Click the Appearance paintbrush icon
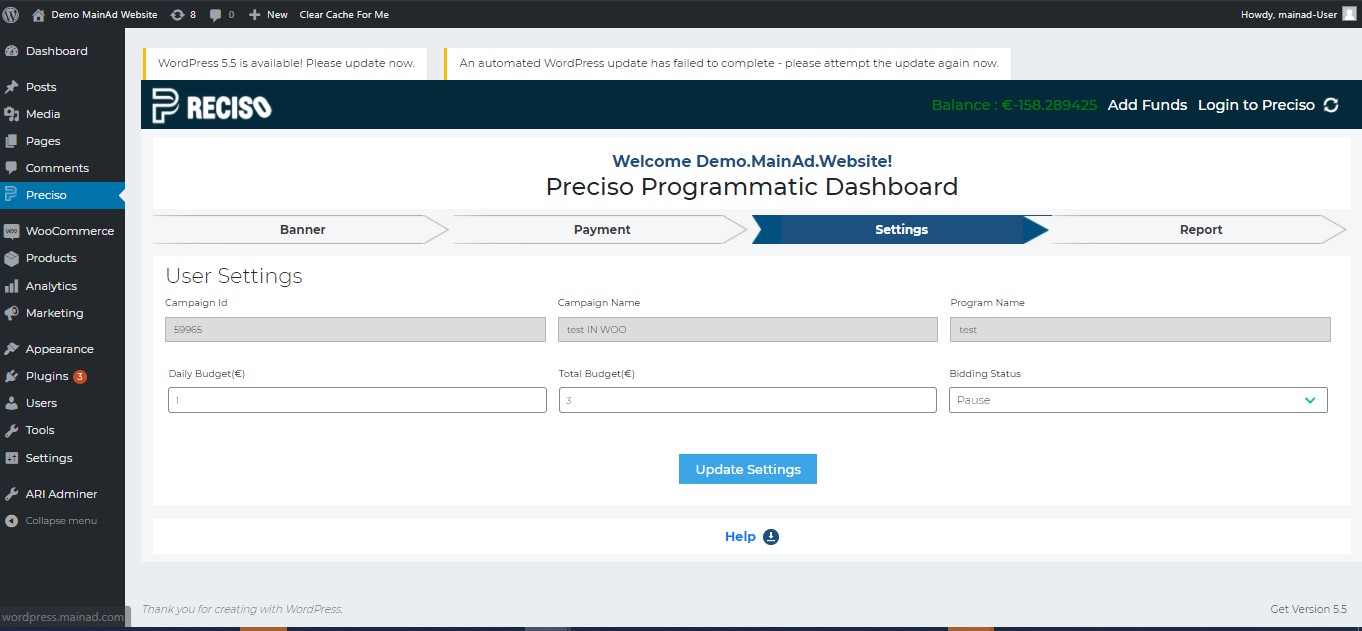Image resolution: width=1362 pixels, height=631 pixels. click(12, 349)
